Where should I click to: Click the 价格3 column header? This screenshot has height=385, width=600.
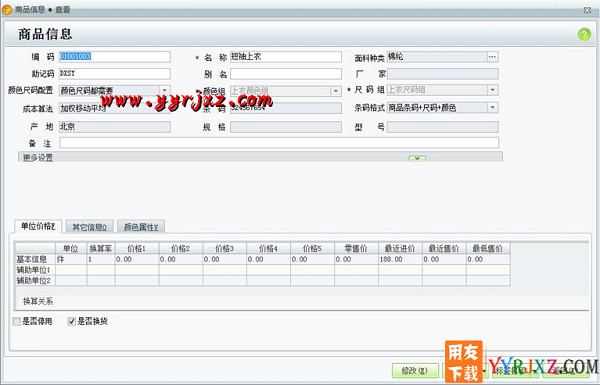pyautogui.click(x=225, y=249)
